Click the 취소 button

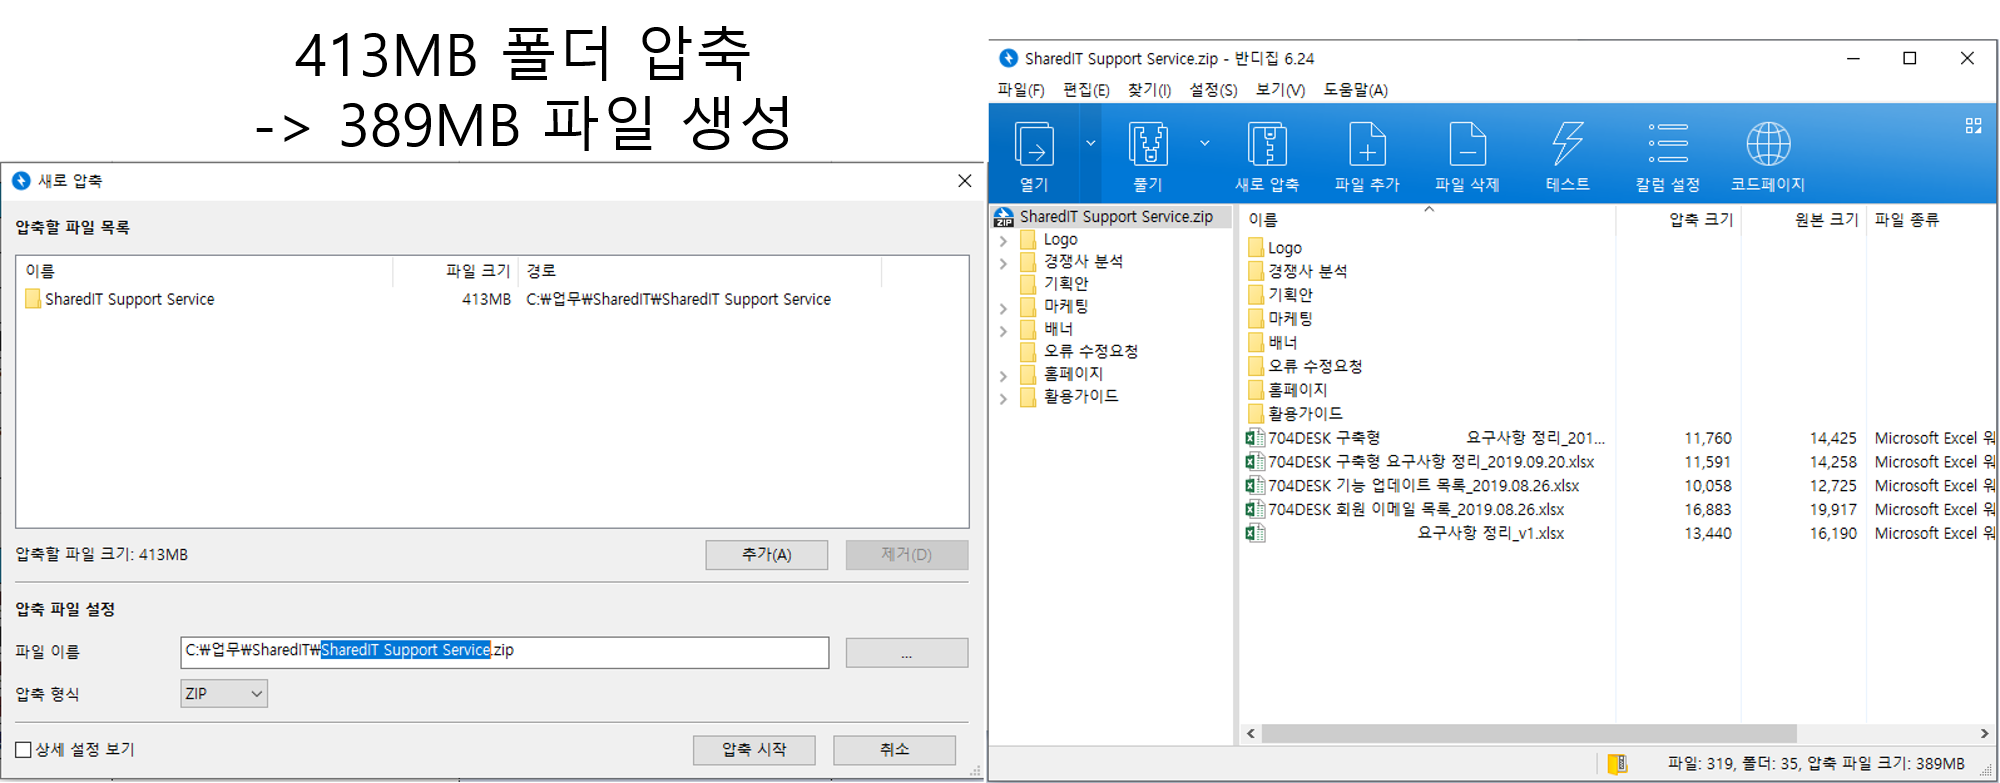click(894, 750)
